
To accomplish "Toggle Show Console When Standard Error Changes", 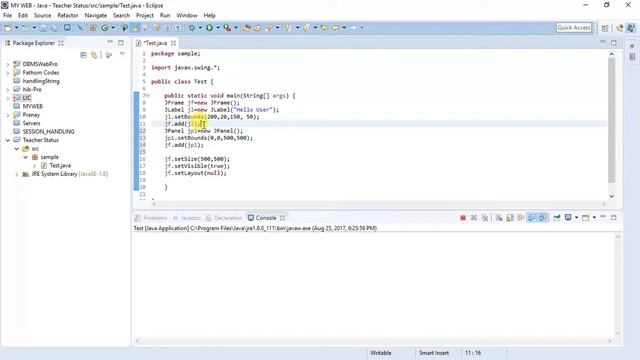I will click(543, 218).
